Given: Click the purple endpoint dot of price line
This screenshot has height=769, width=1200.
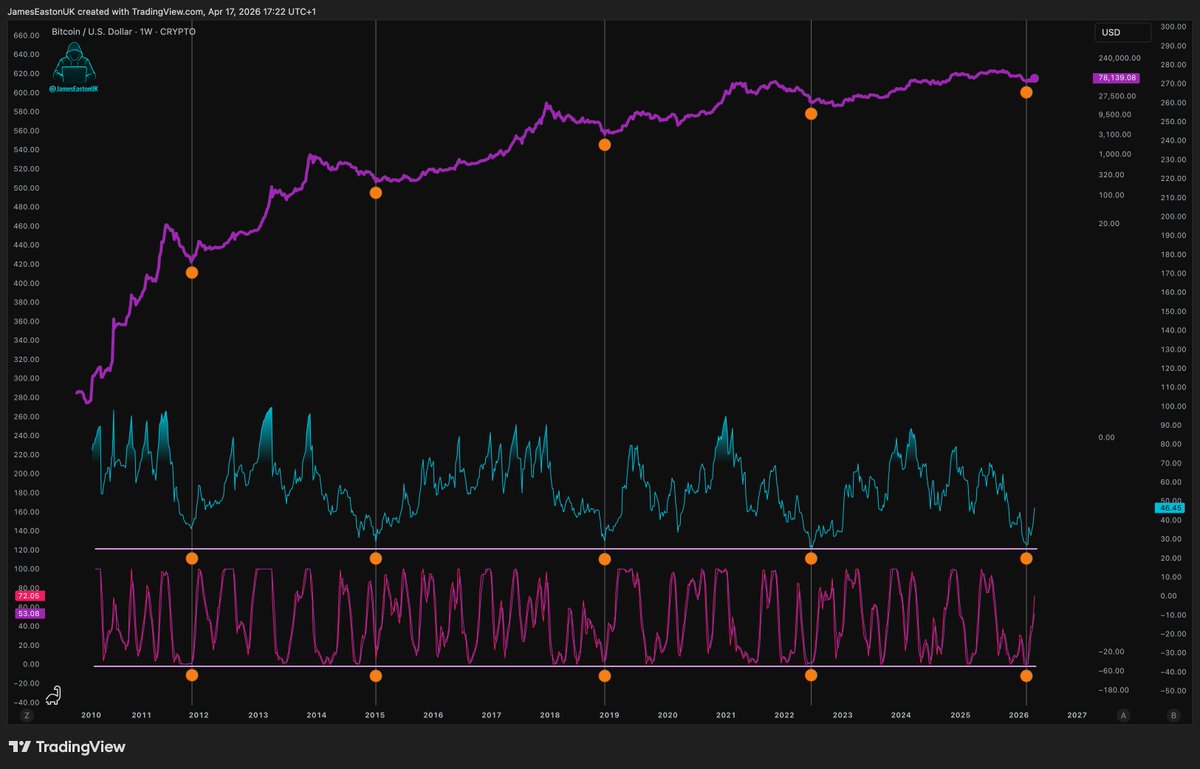Looking at the screenshot, I should (x=1035, y=78).
